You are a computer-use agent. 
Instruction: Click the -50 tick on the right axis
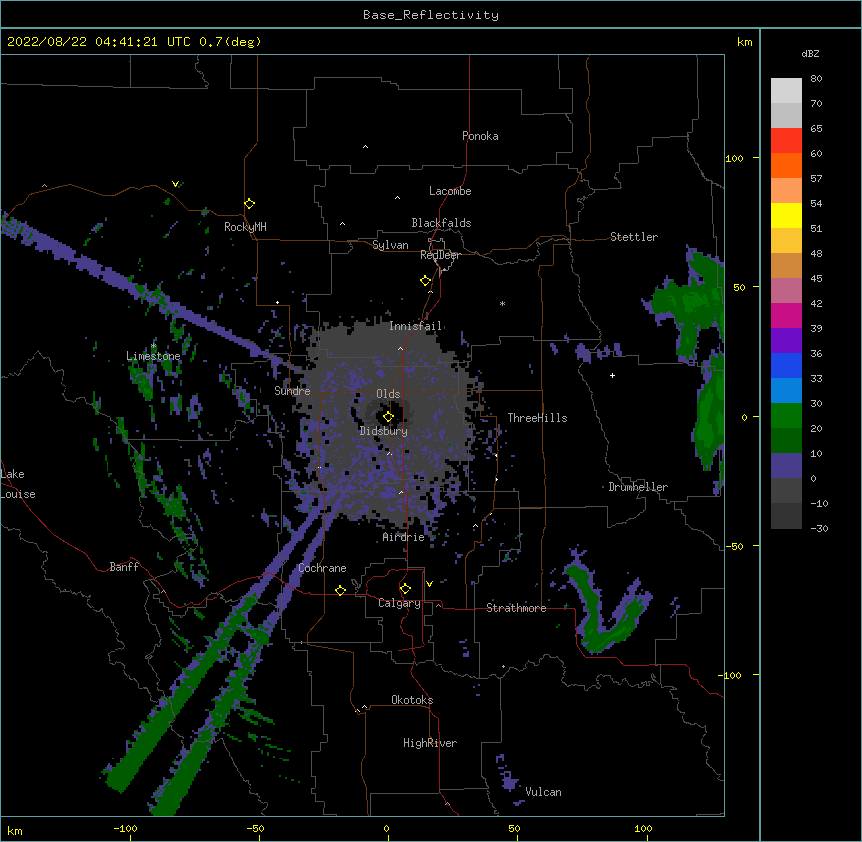pyautogui.click(x=734, y=546)
